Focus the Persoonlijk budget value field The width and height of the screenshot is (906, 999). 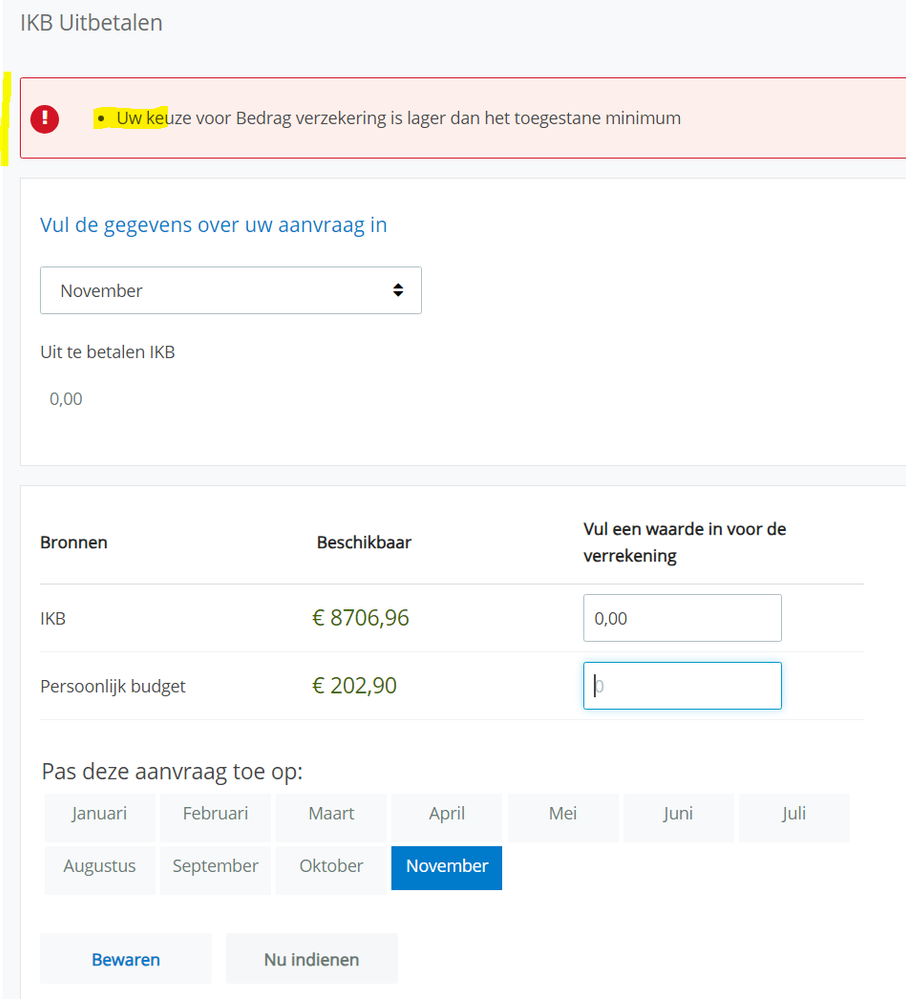coord(681,685)
